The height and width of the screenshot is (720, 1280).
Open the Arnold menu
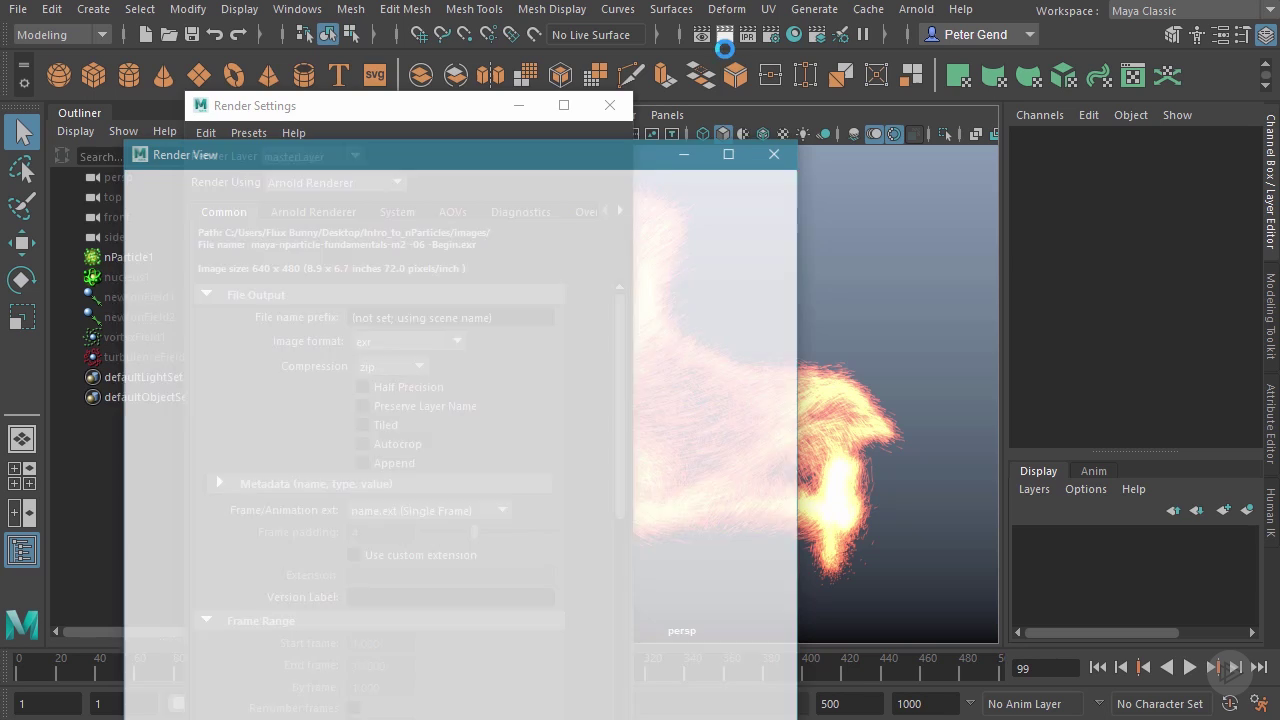coord(916,9)
